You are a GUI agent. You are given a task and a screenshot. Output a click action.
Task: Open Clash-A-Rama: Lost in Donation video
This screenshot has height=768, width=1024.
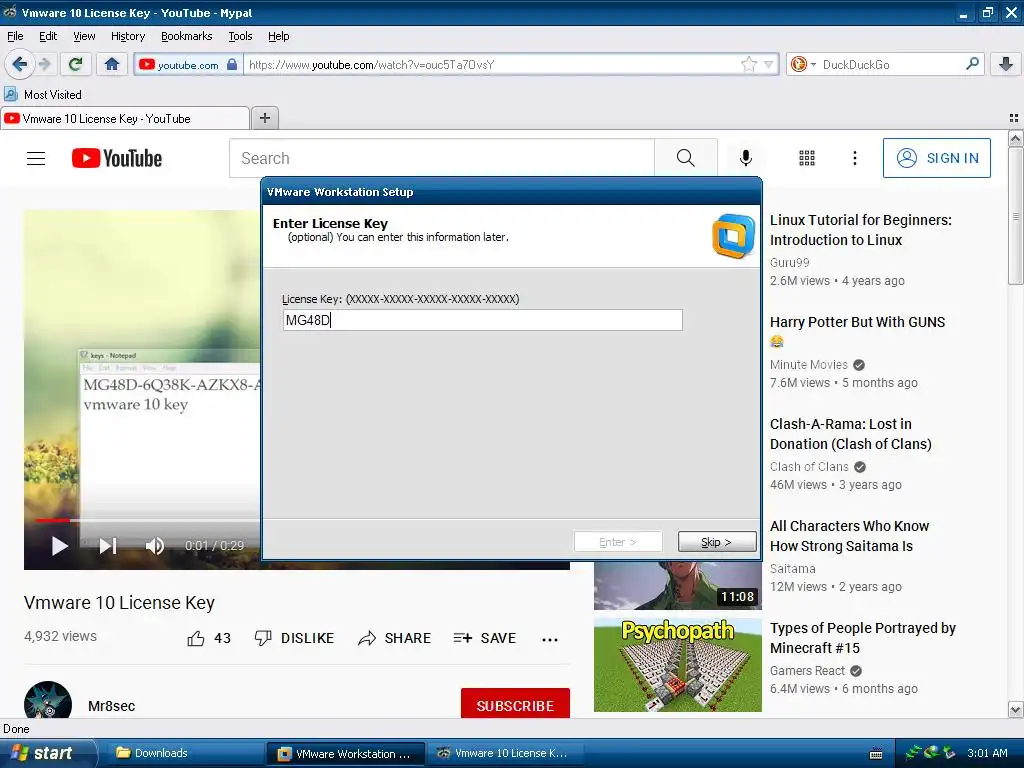(x=850, y=434)
